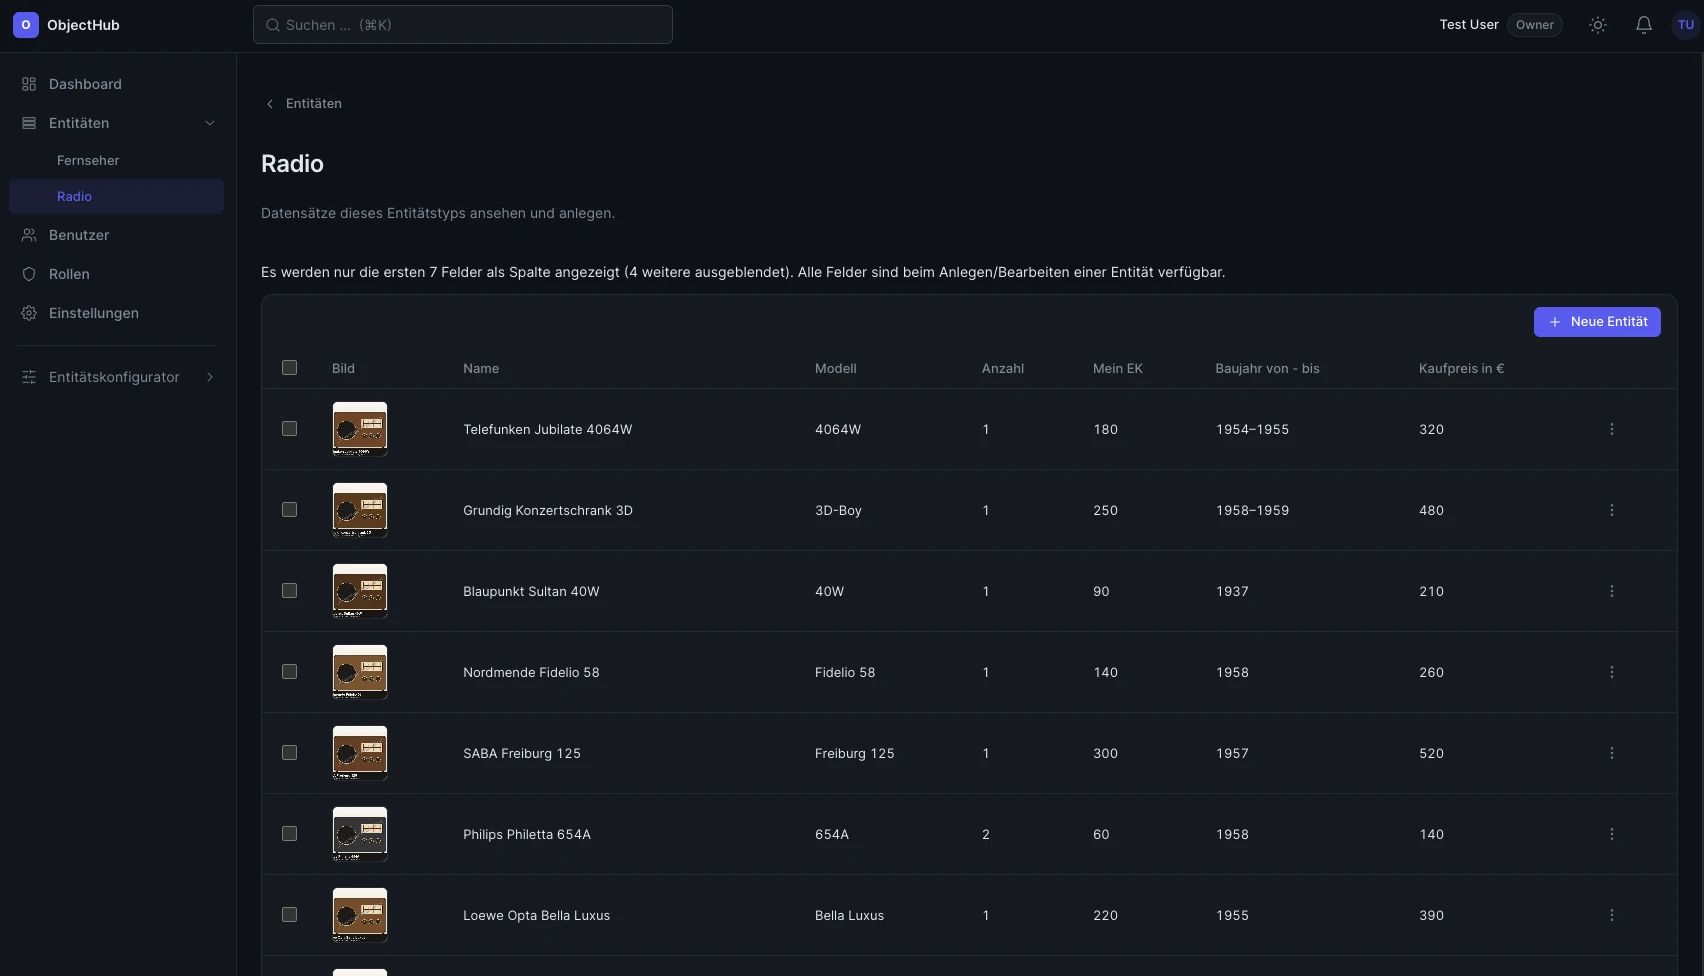Open Dashboard in the sidebar
The height and width of the screenshot is (976, 1704).
click(x=116, y=84)
